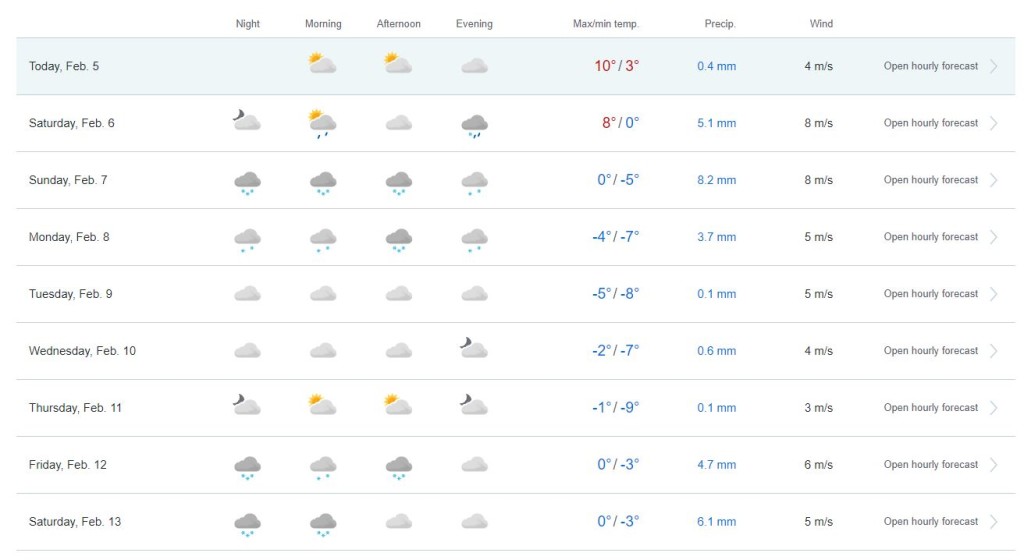Open hourly forecast for Monday, Feb. 8
The height and width of the screenshot is (560, 1024).
click(x=930, y=237)
